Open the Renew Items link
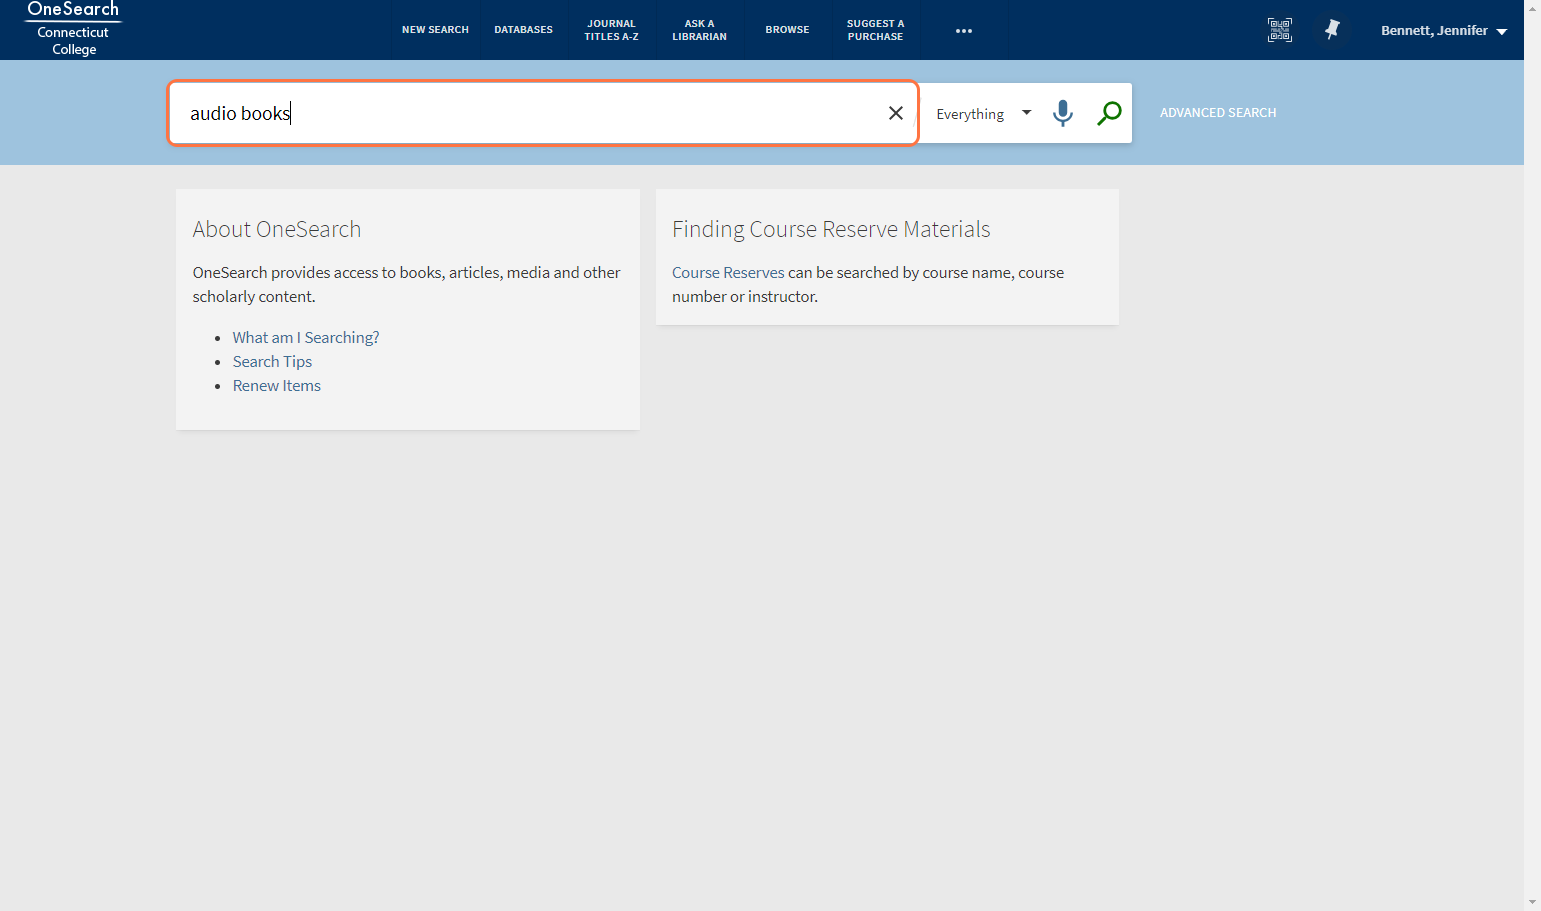Image resolution: width=1541 pixels, height=911 pixels. coord(277,386)
